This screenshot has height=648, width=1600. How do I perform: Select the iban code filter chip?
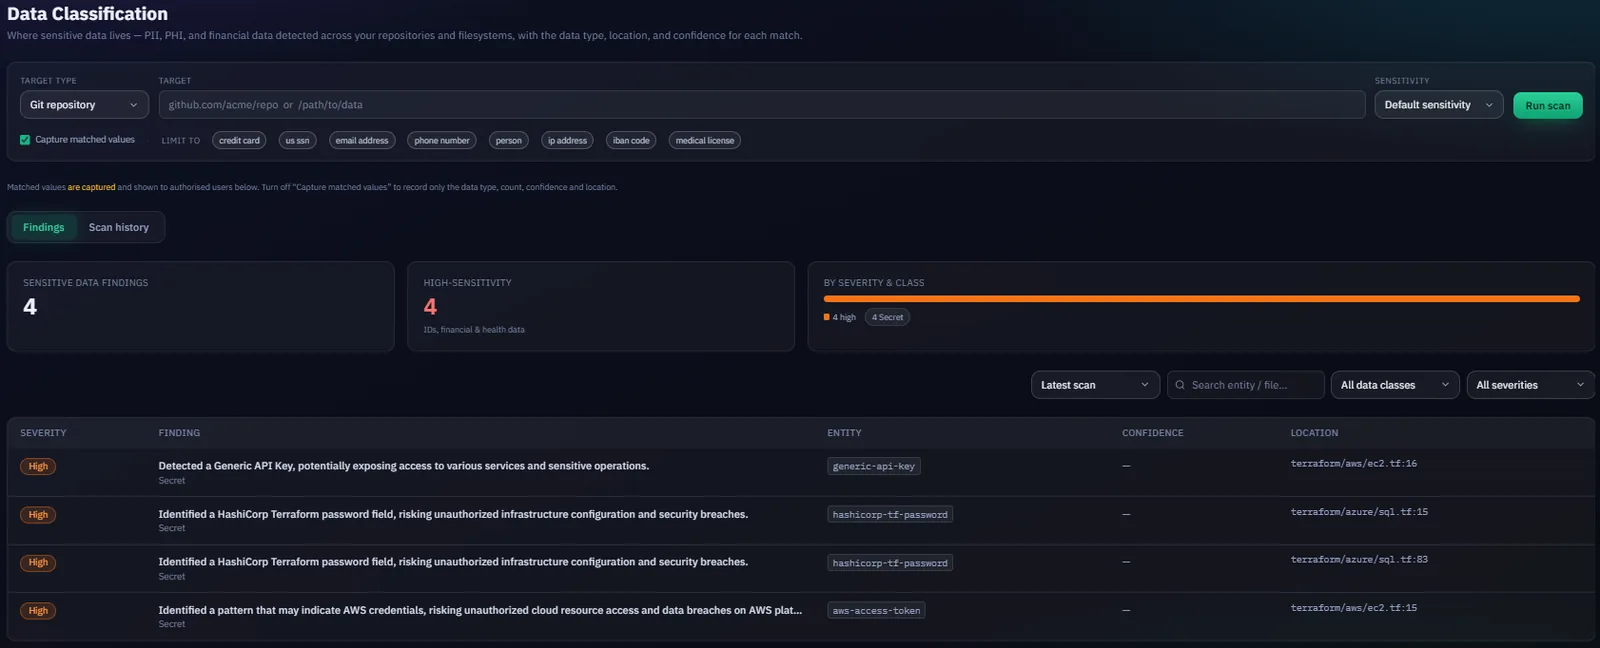(x=631, y=141)
